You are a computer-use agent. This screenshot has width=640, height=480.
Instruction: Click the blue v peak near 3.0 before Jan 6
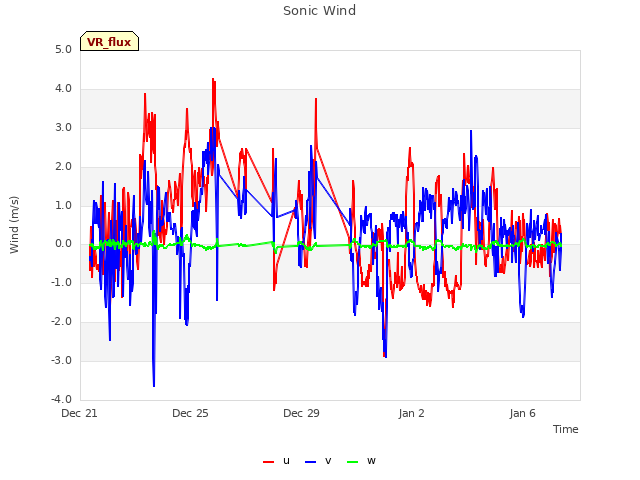[471, 132]
